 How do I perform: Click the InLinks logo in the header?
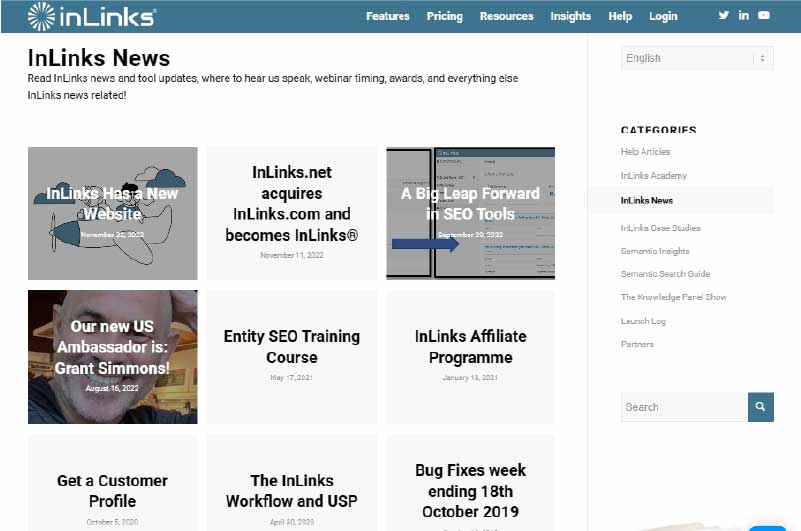(92, 16)
